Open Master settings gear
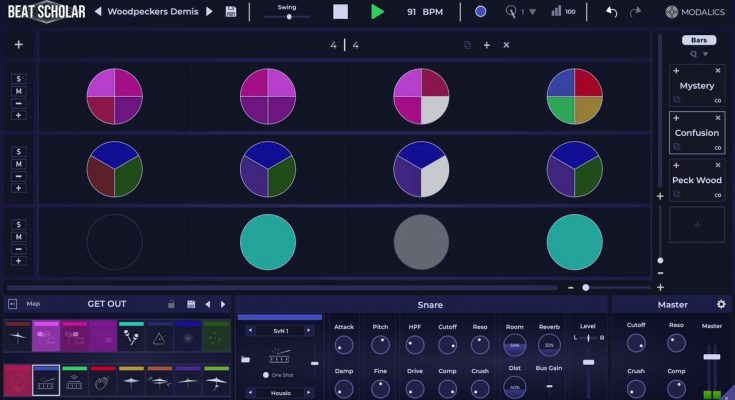The width and height of the screenshot is (735, 400). tap(721, 304)
